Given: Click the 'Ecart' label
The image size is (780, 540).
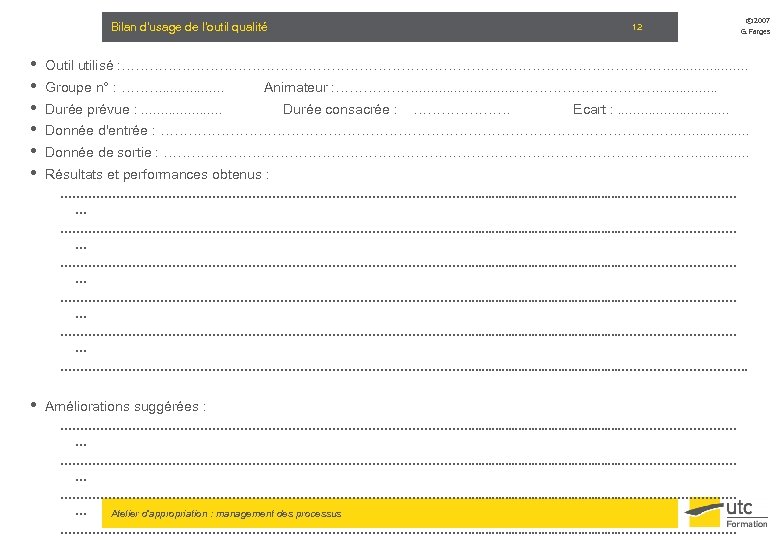Looking at the screenshot, I should pyautogui.click(x=592, y=109).
